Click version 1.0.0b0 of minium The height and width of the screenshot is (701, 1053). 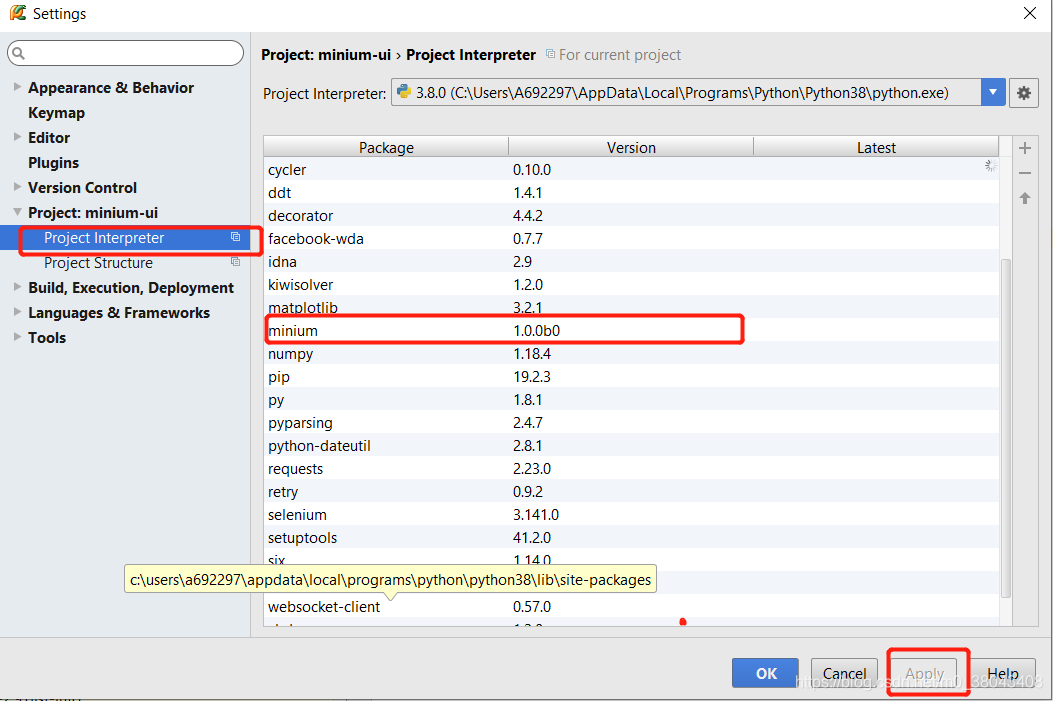[536, 330]
